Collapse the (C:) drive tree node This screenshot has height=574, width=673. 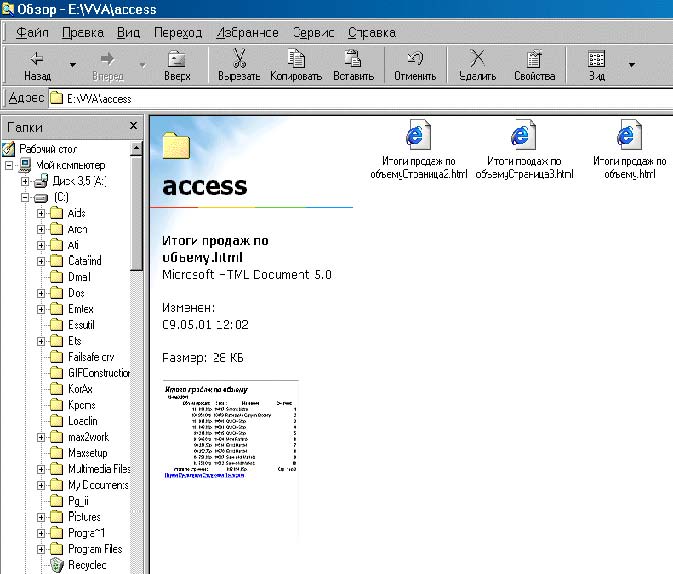click(26, 197)
